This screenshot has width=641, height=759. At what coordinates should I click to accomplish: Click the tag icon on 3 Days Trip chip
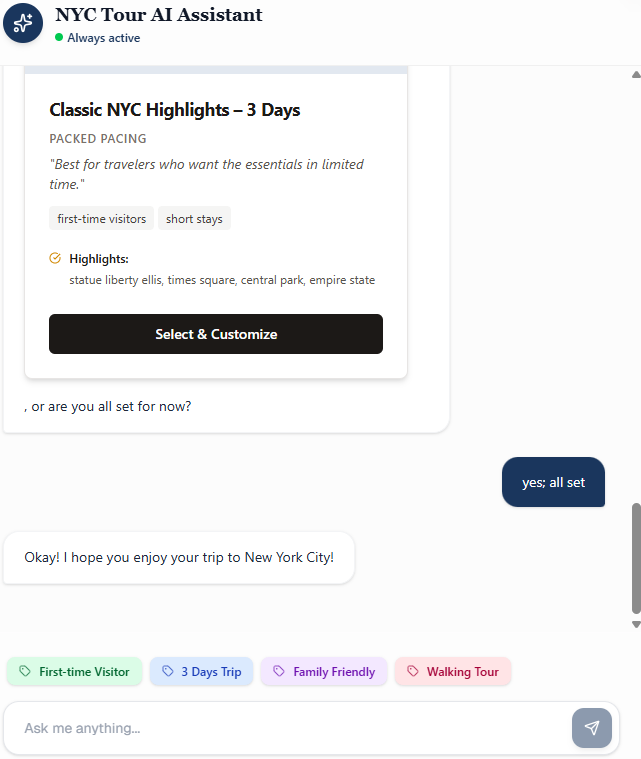(168, 672)
